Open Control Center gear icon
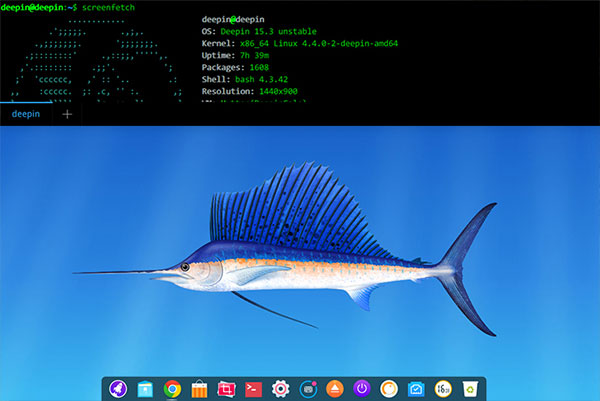Viewport: 600px width, 401px height. coord(280,389)
